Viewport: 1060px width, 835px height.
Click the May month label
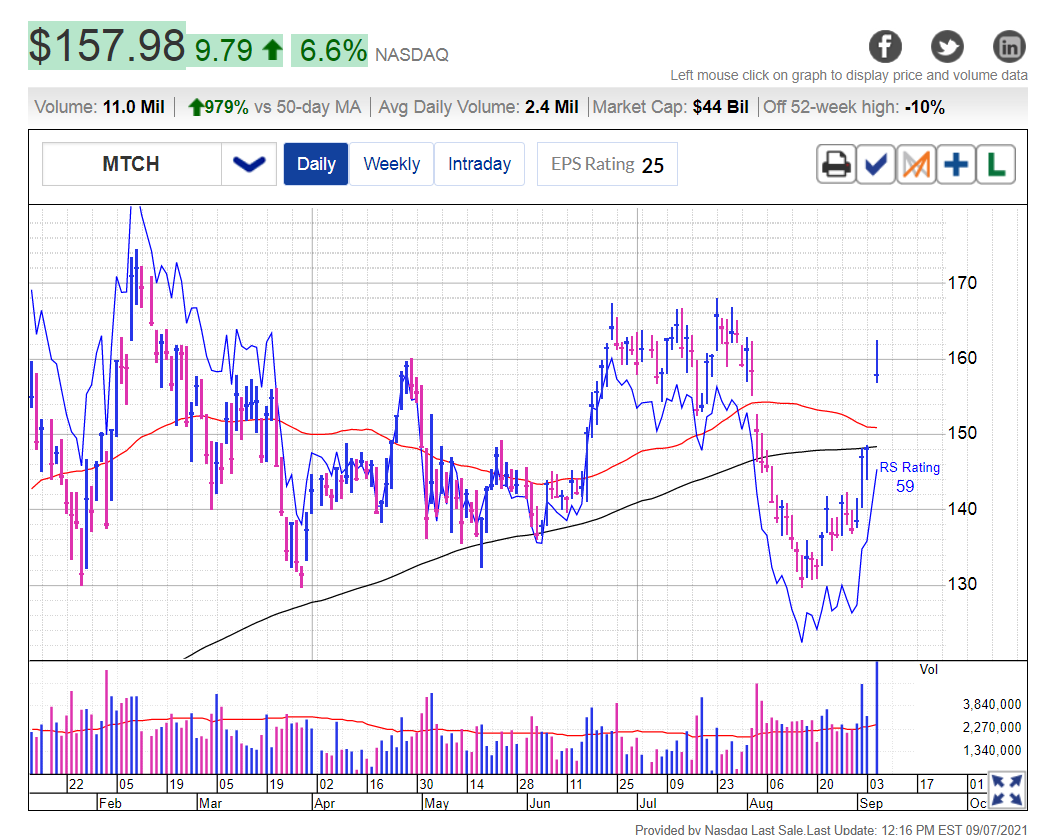pyautogui.click(x=437, y=803)
